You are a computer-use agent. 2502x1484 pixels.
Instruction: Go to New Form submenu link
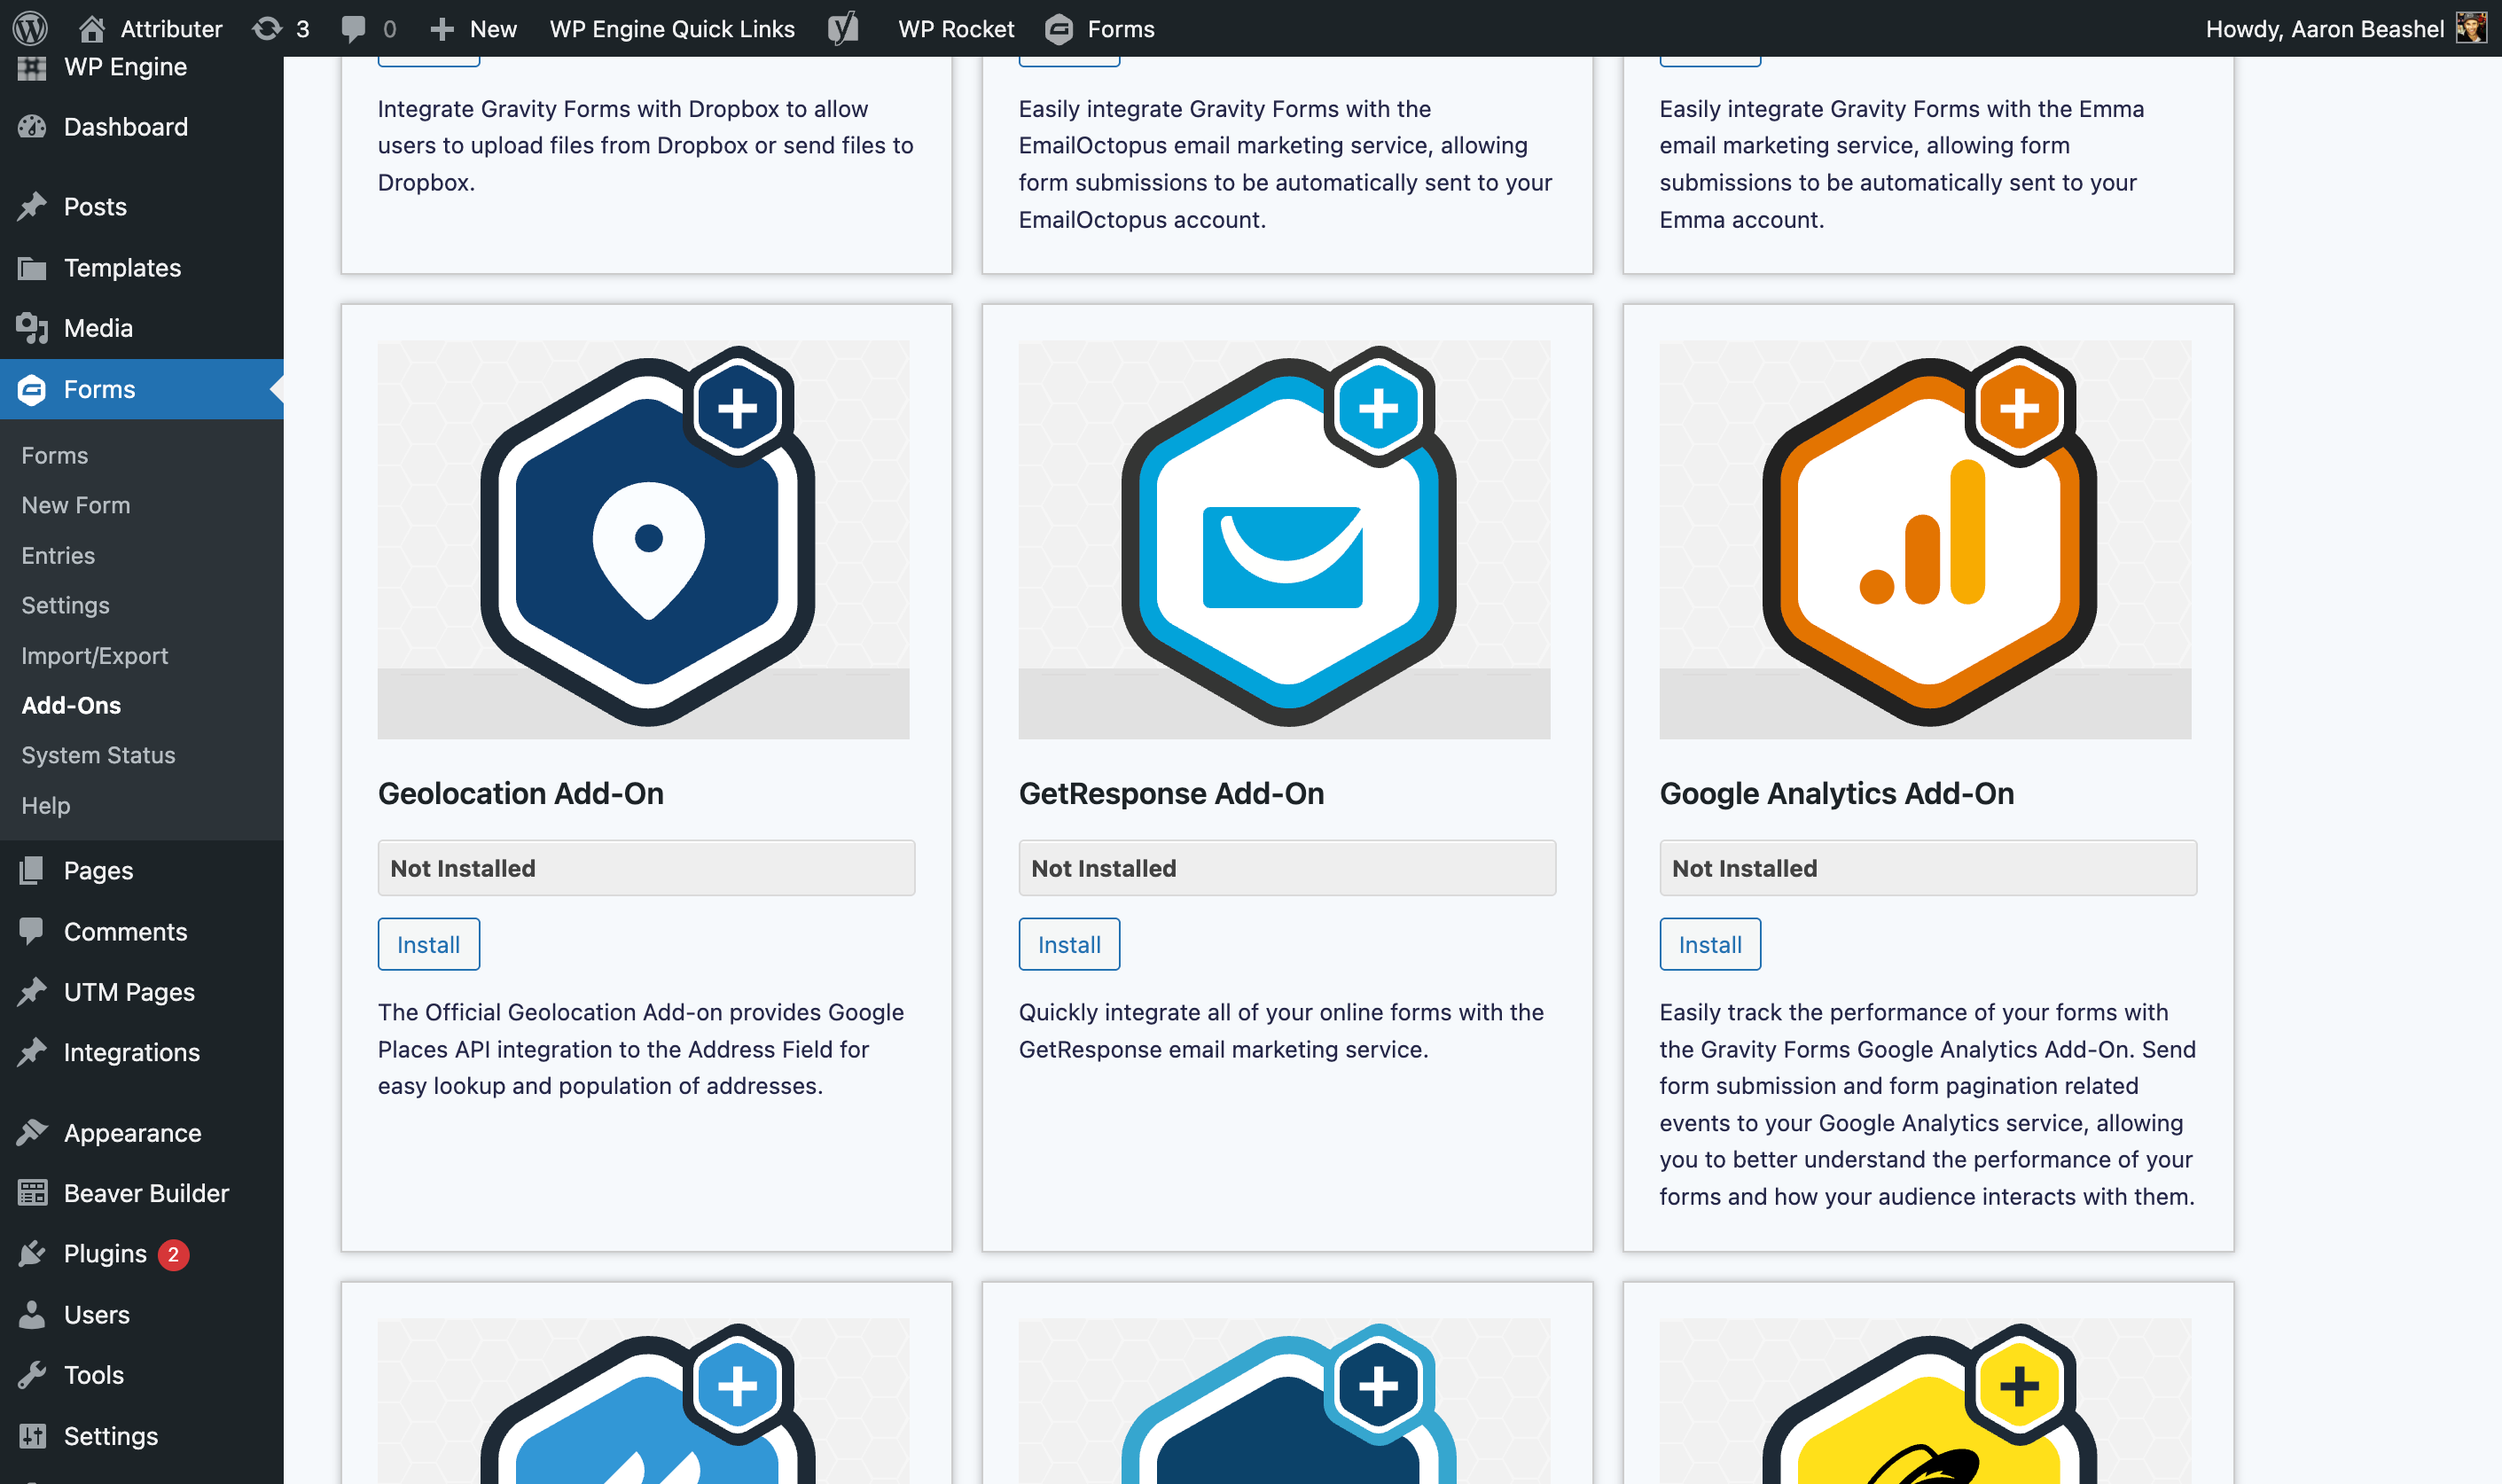pyautogui.click(x=76, y=505)
